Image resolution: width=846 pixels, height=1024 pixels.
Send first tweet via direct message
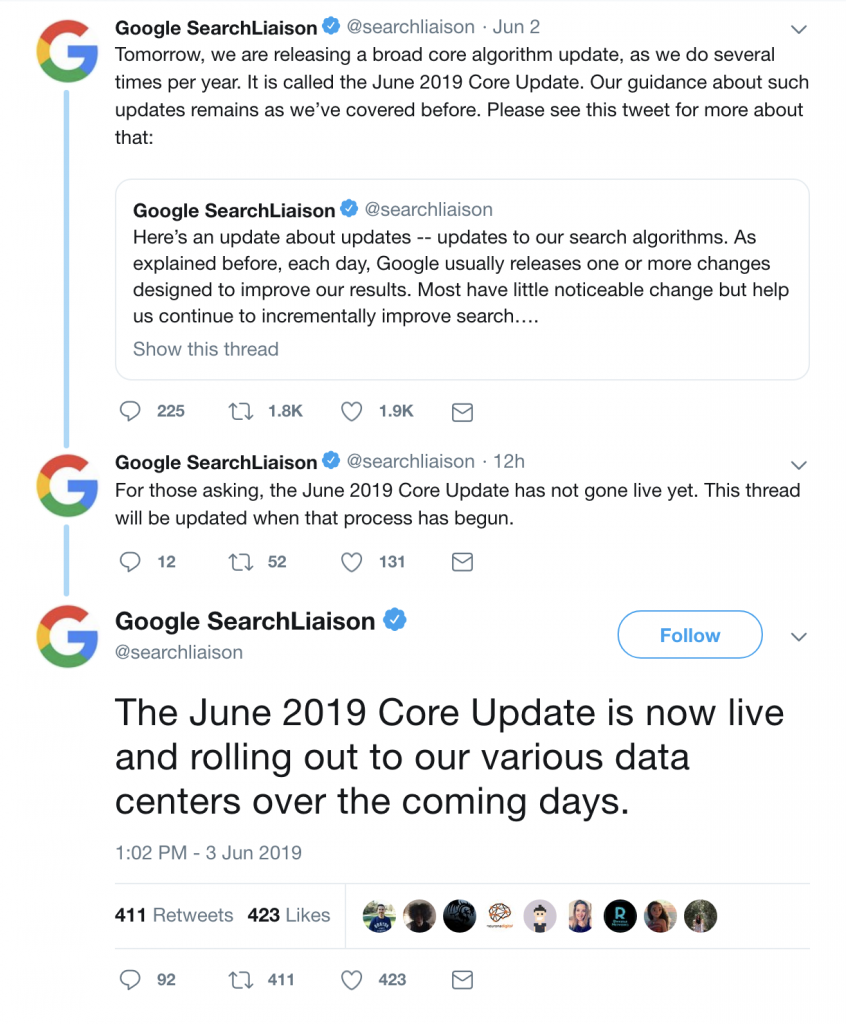tap(462, 411)
